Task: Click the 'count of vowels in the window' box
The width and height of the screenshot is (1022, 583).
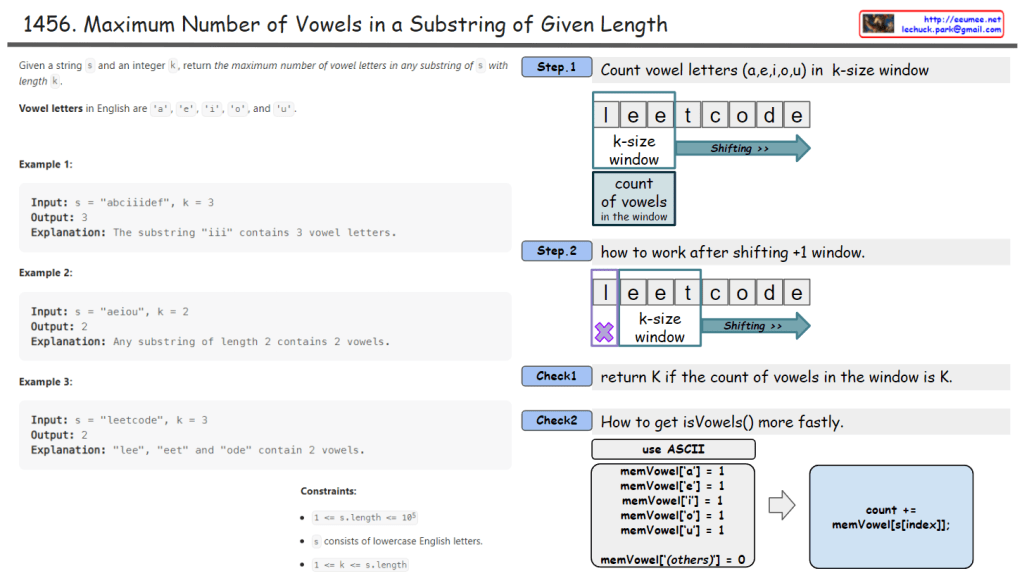Action: coord(633,199)
